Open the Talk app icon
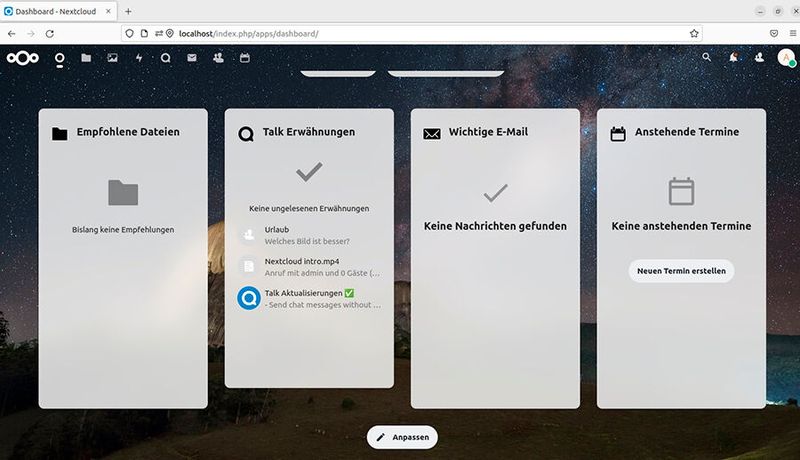Image resolution: width=800 pixels, height=460 pixels. tap(165, 58)
